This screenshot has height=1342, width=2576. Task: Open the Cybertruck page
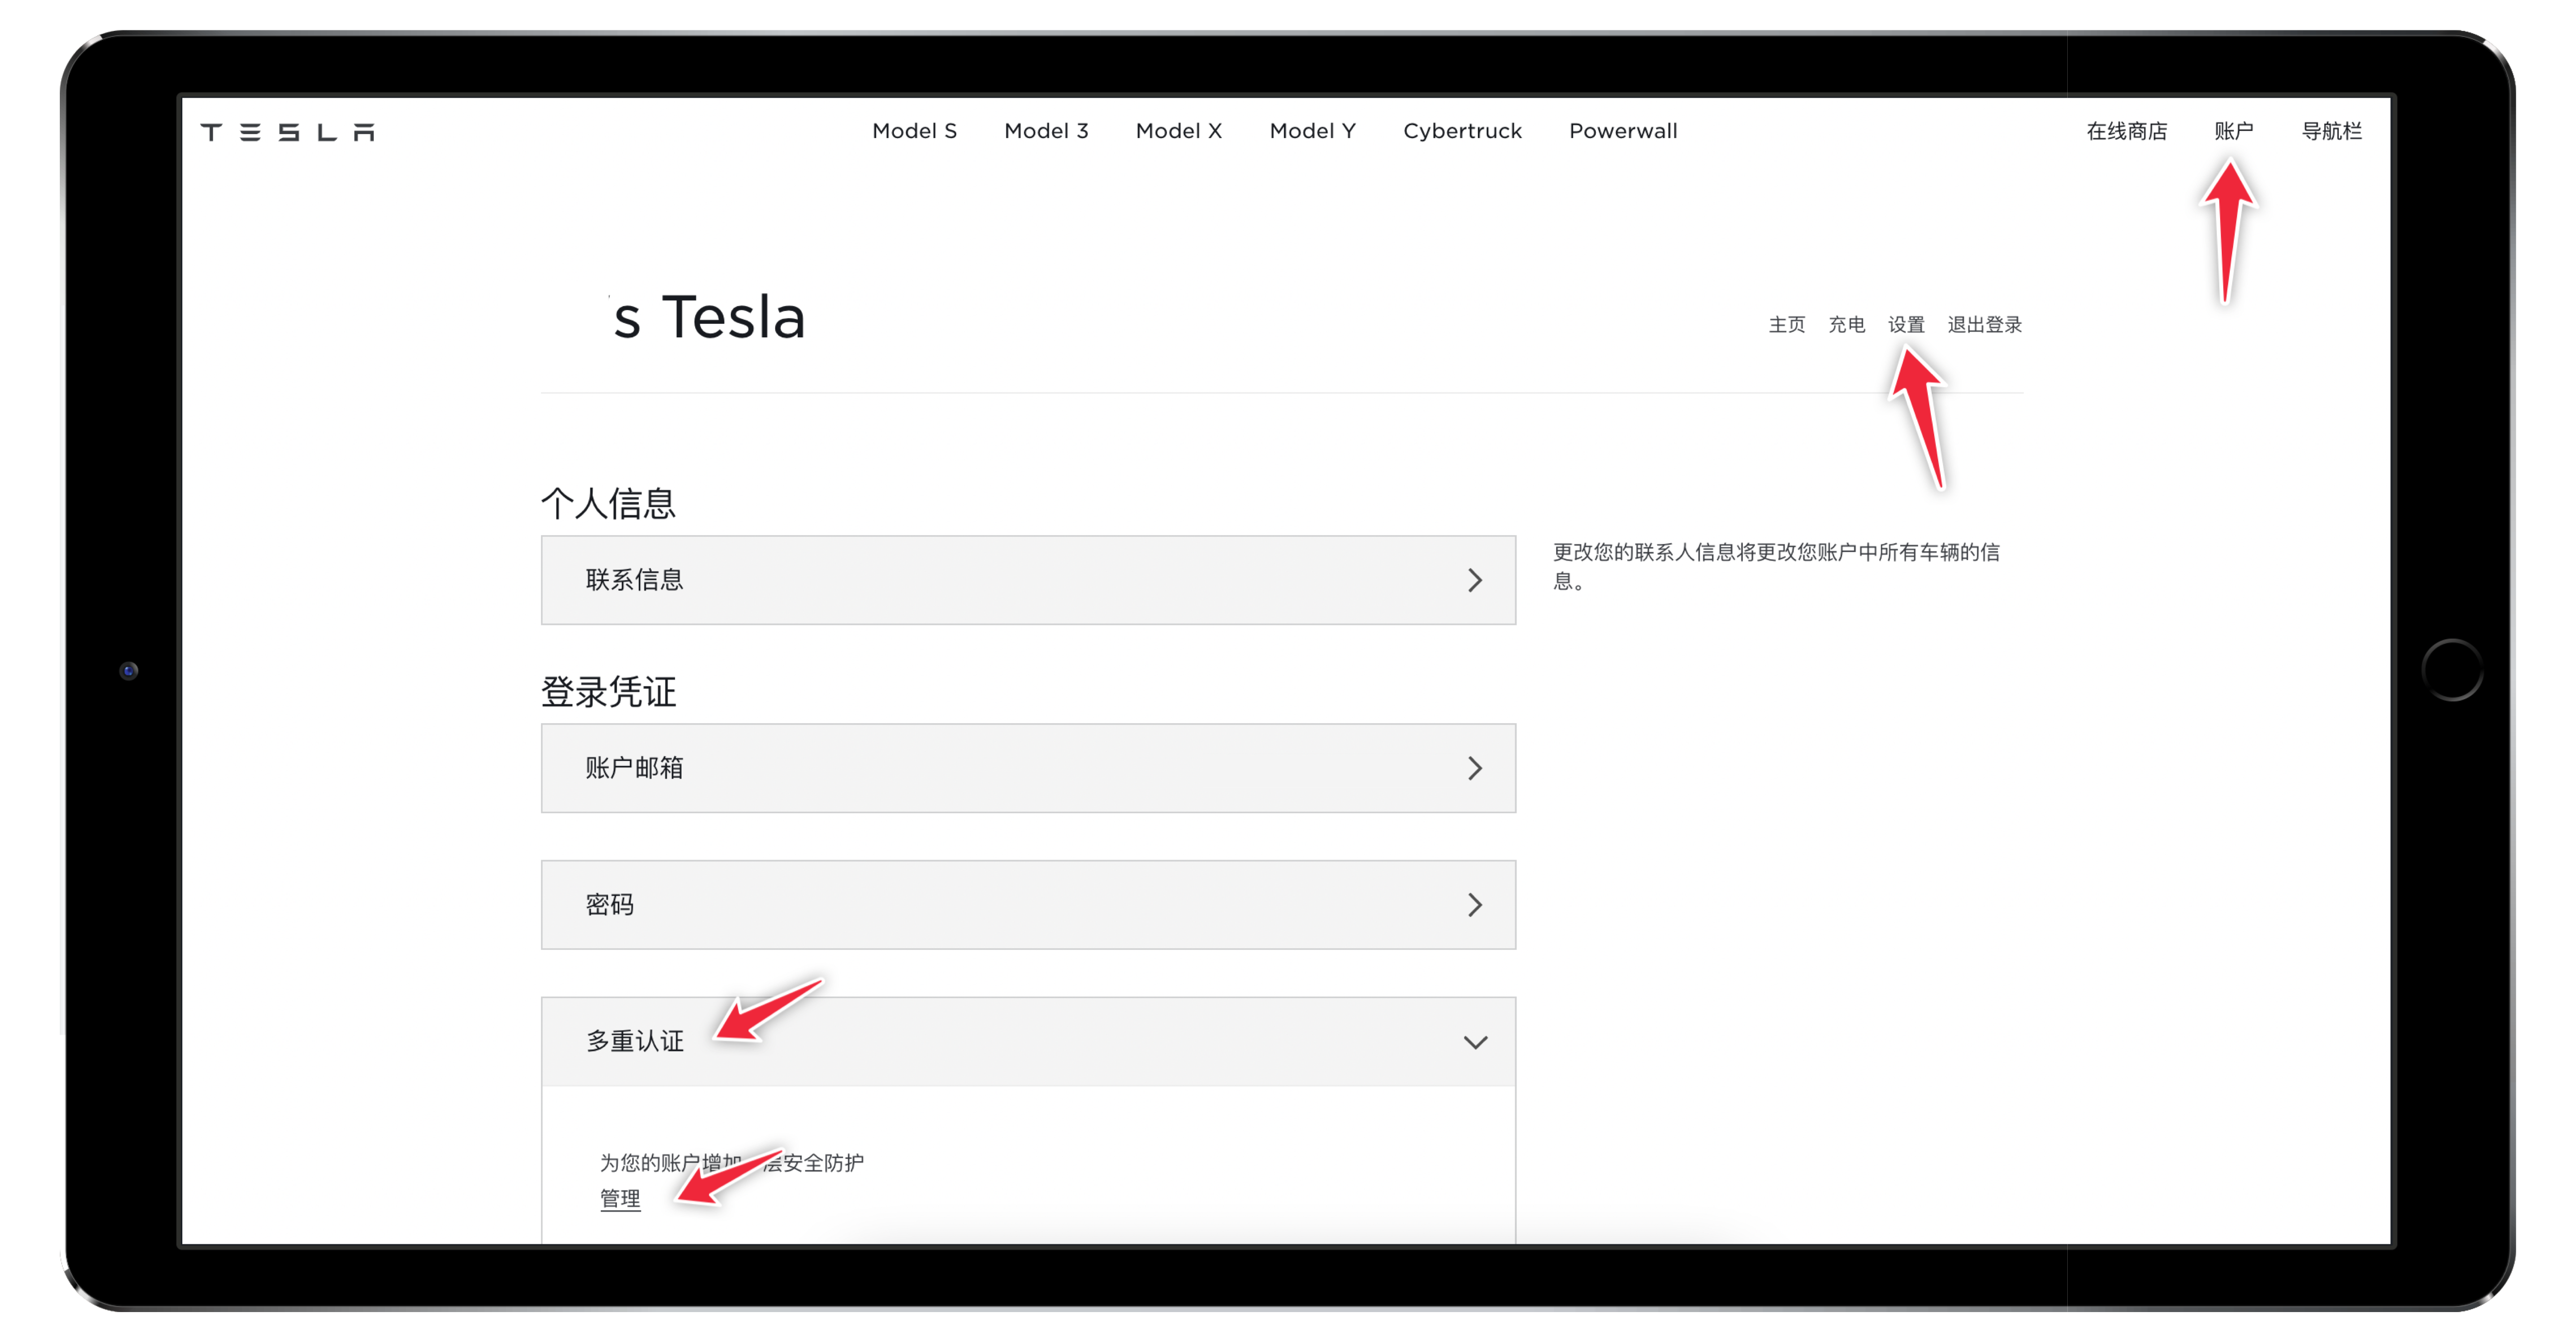click(x=1462, y=131)
